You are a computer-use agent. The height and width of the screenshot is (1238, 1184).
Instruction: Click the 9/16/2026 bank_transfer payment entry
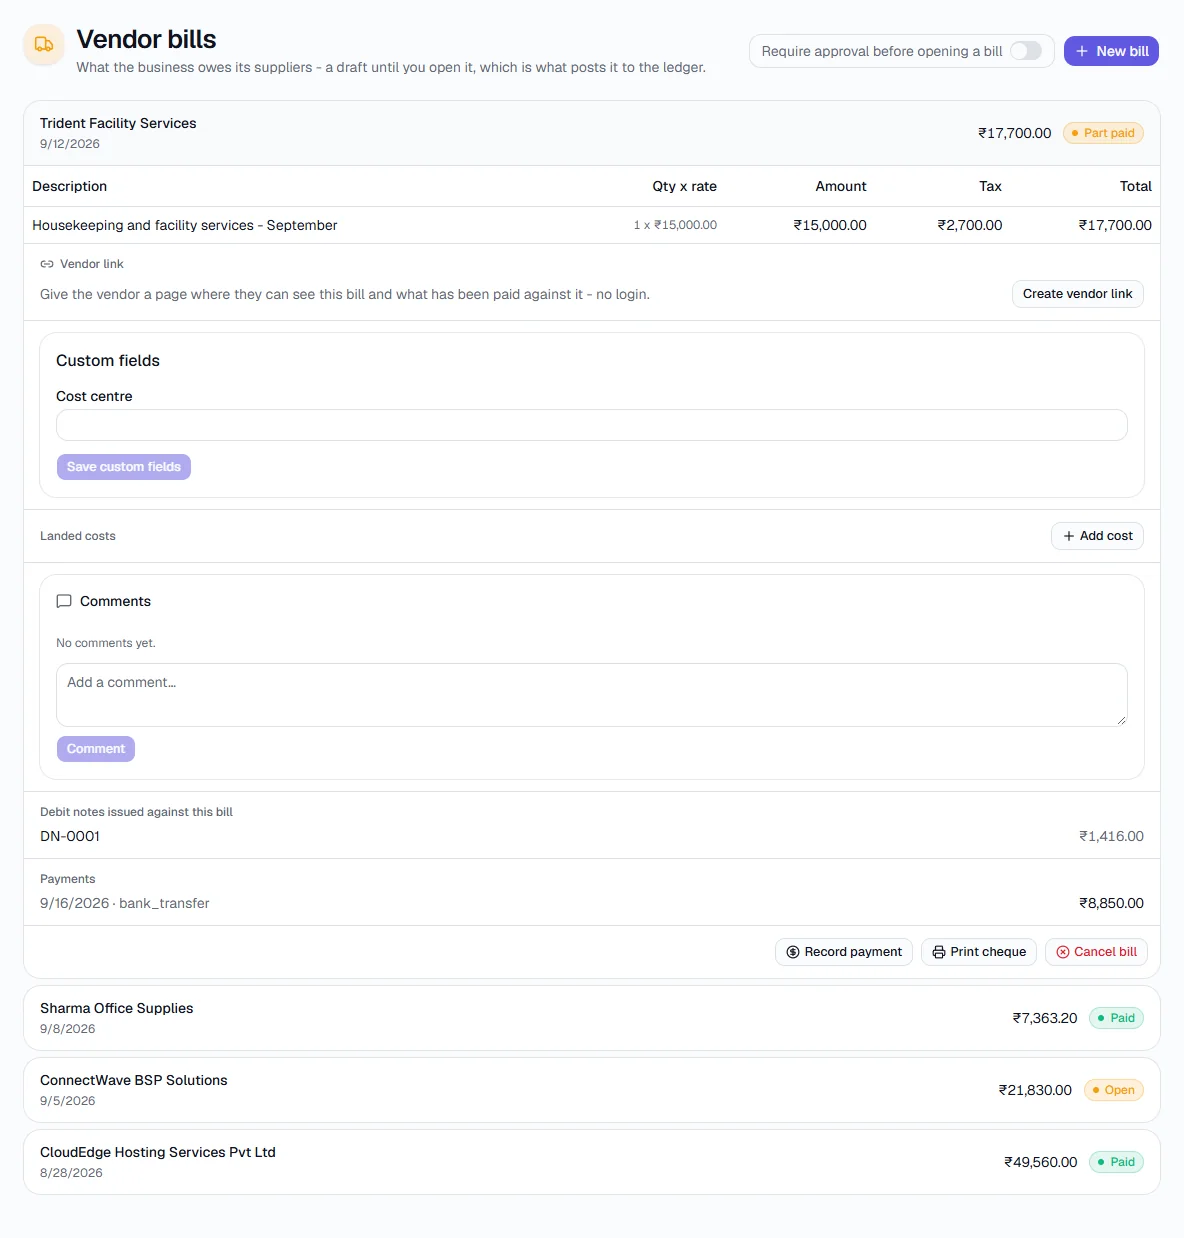click(125, 903)
